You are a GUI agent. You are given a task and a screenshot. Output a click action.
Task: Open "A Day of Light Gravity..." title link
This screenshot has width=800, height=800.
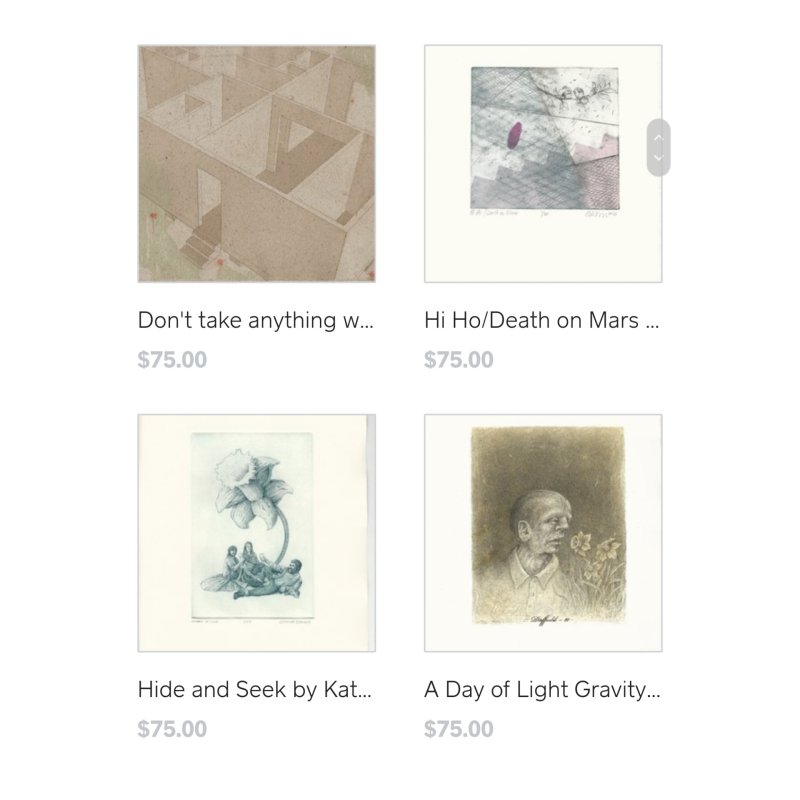click(542, 689)
